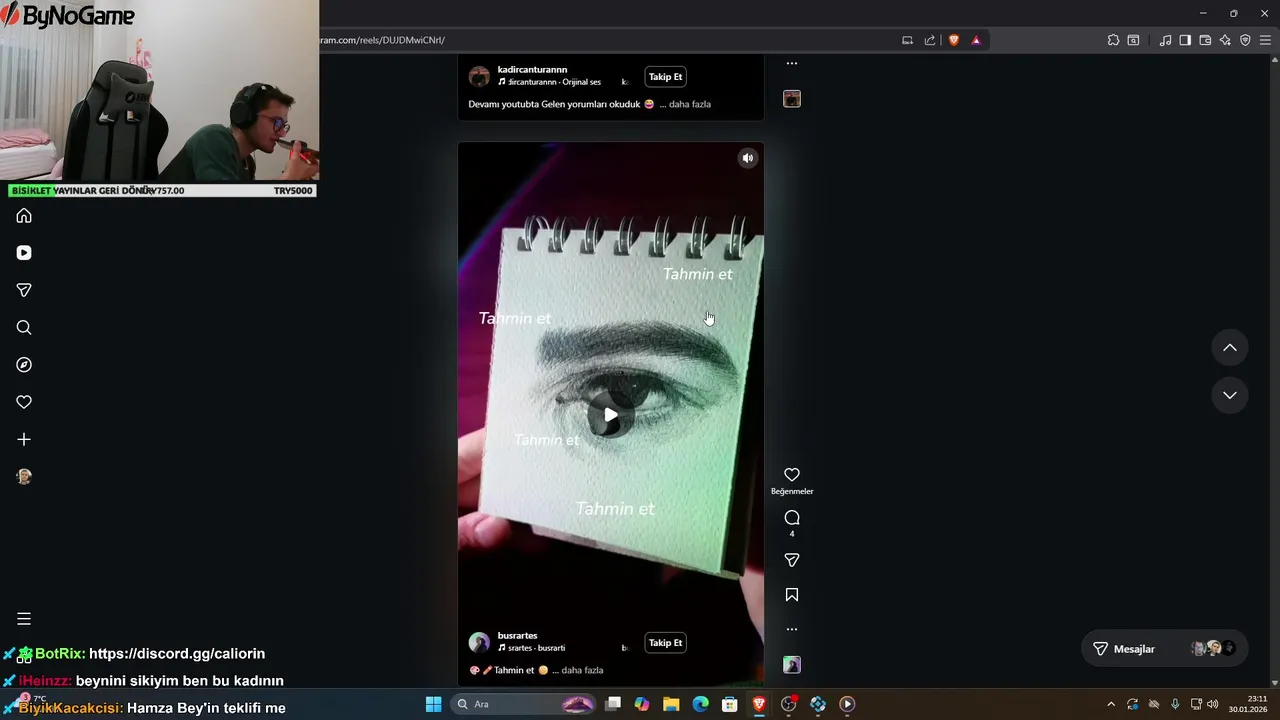Open the browser media control music icon
Image resolution: width=1280 pixels, height=720 pixels.
1165,40
